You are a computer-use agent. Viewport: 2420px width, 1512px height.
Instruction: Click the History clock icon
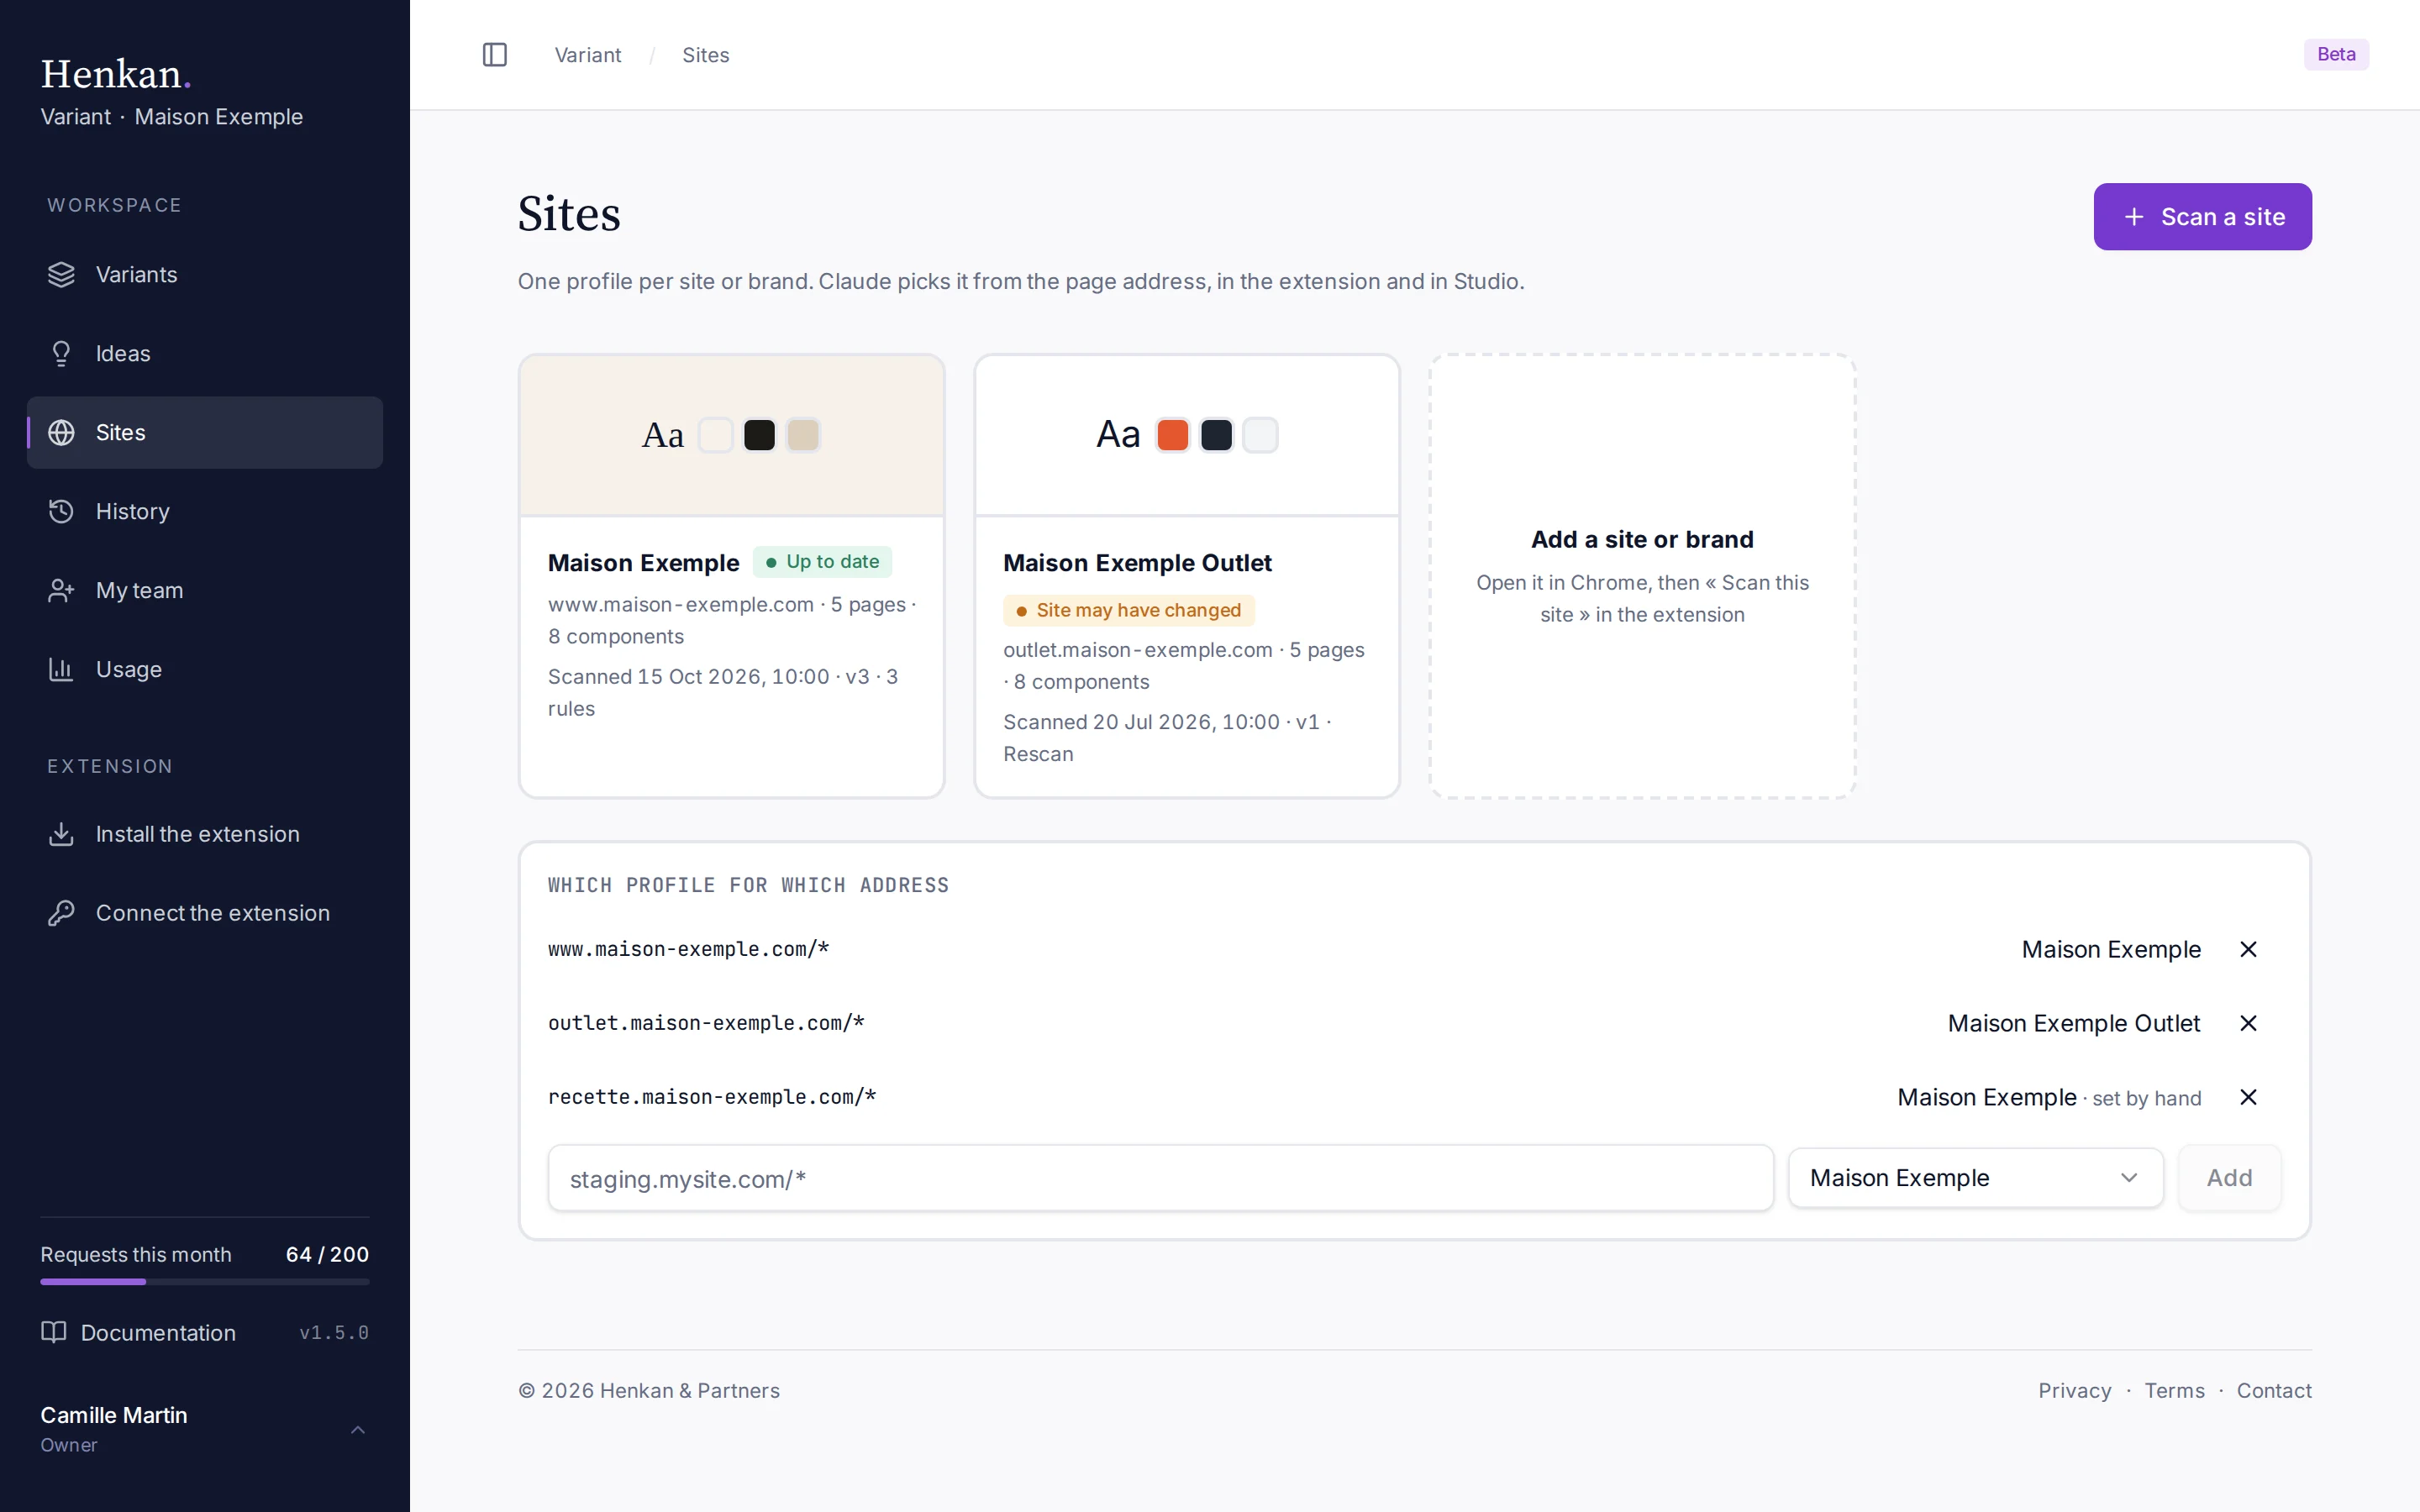point(61,512)
